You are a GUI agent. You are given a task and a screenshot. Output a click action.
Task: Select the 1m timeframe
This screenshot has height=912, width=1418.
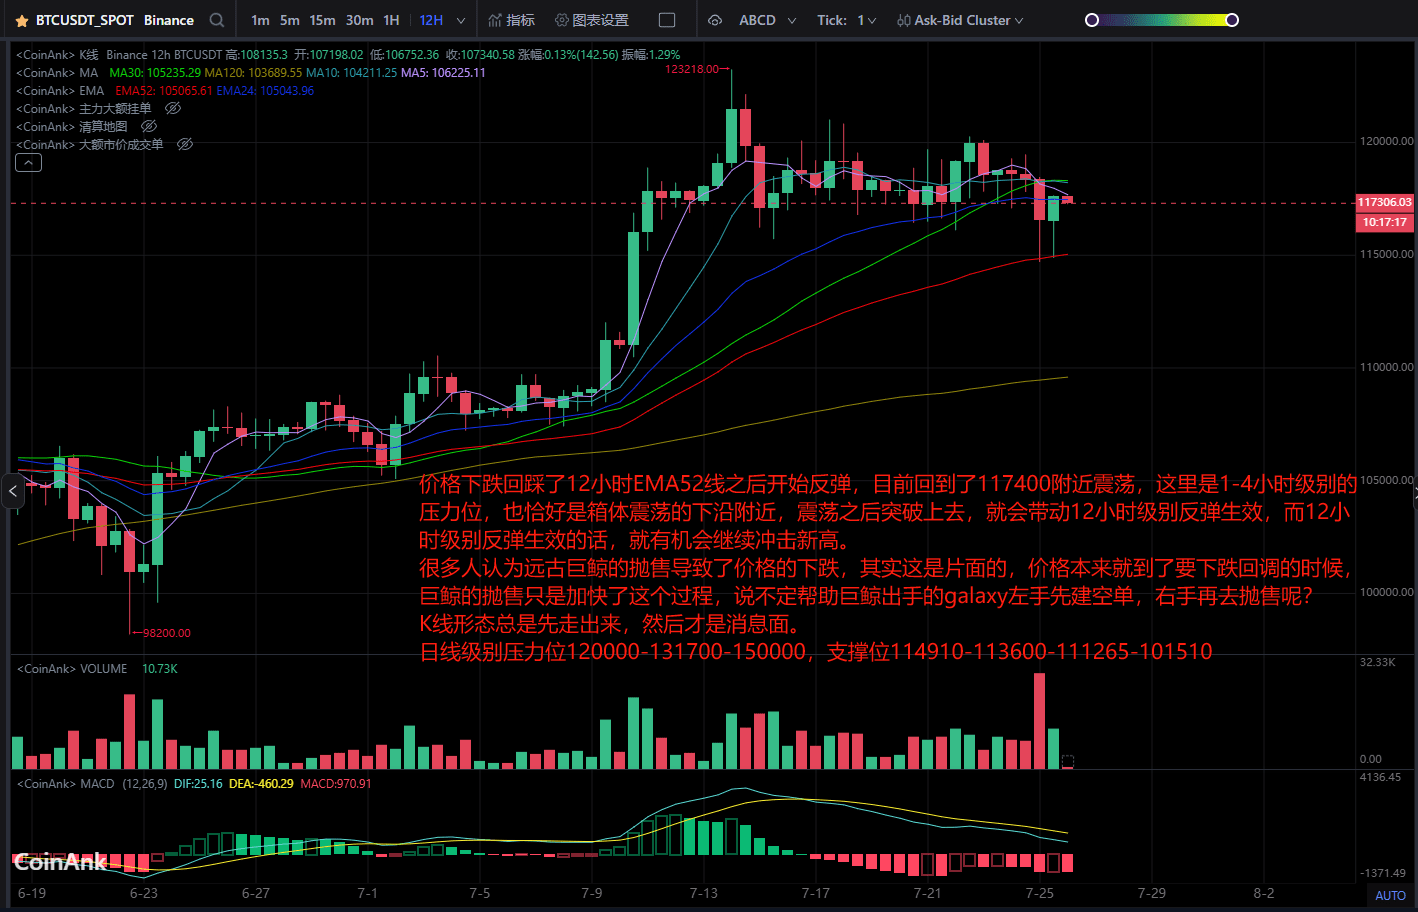260,20
